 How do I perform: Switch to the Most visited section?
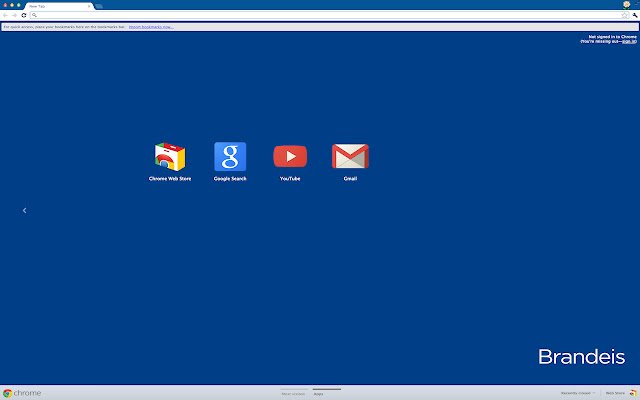coord(293,393)
